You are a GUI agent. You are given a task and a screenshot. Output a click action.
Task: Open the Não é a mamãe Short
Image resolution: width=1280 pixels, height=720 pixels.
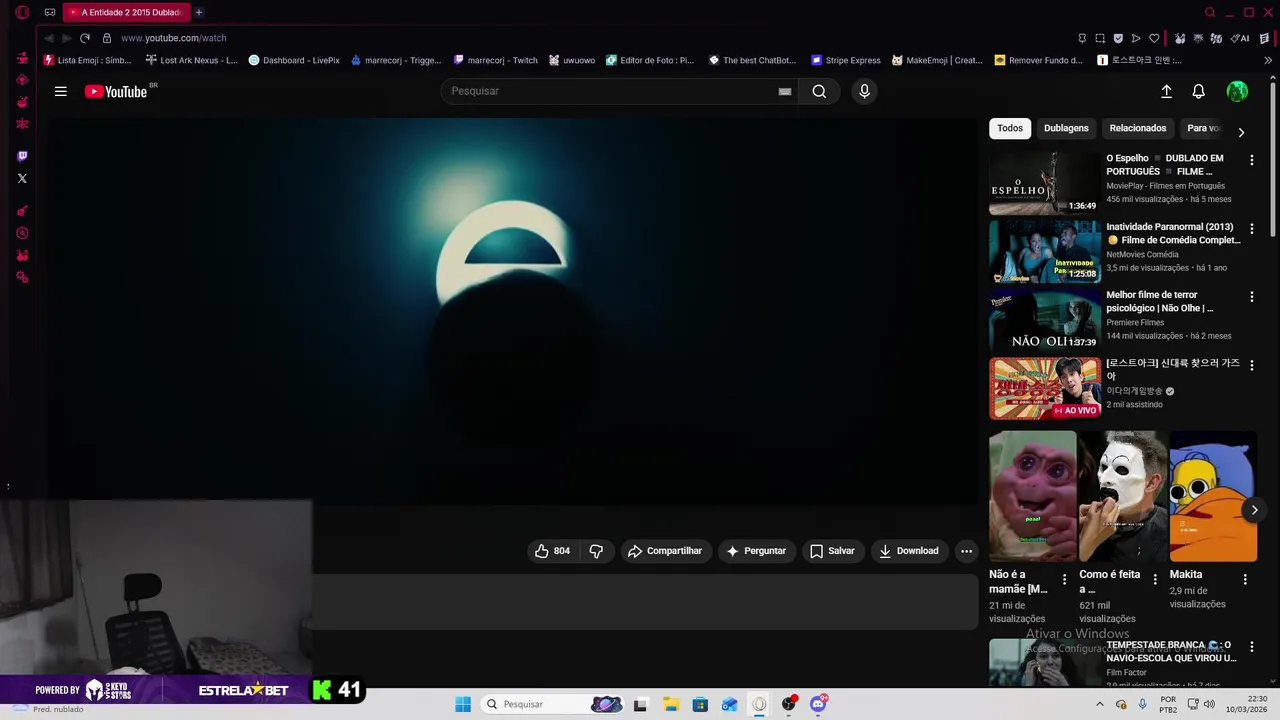[x=1033, y=496]
